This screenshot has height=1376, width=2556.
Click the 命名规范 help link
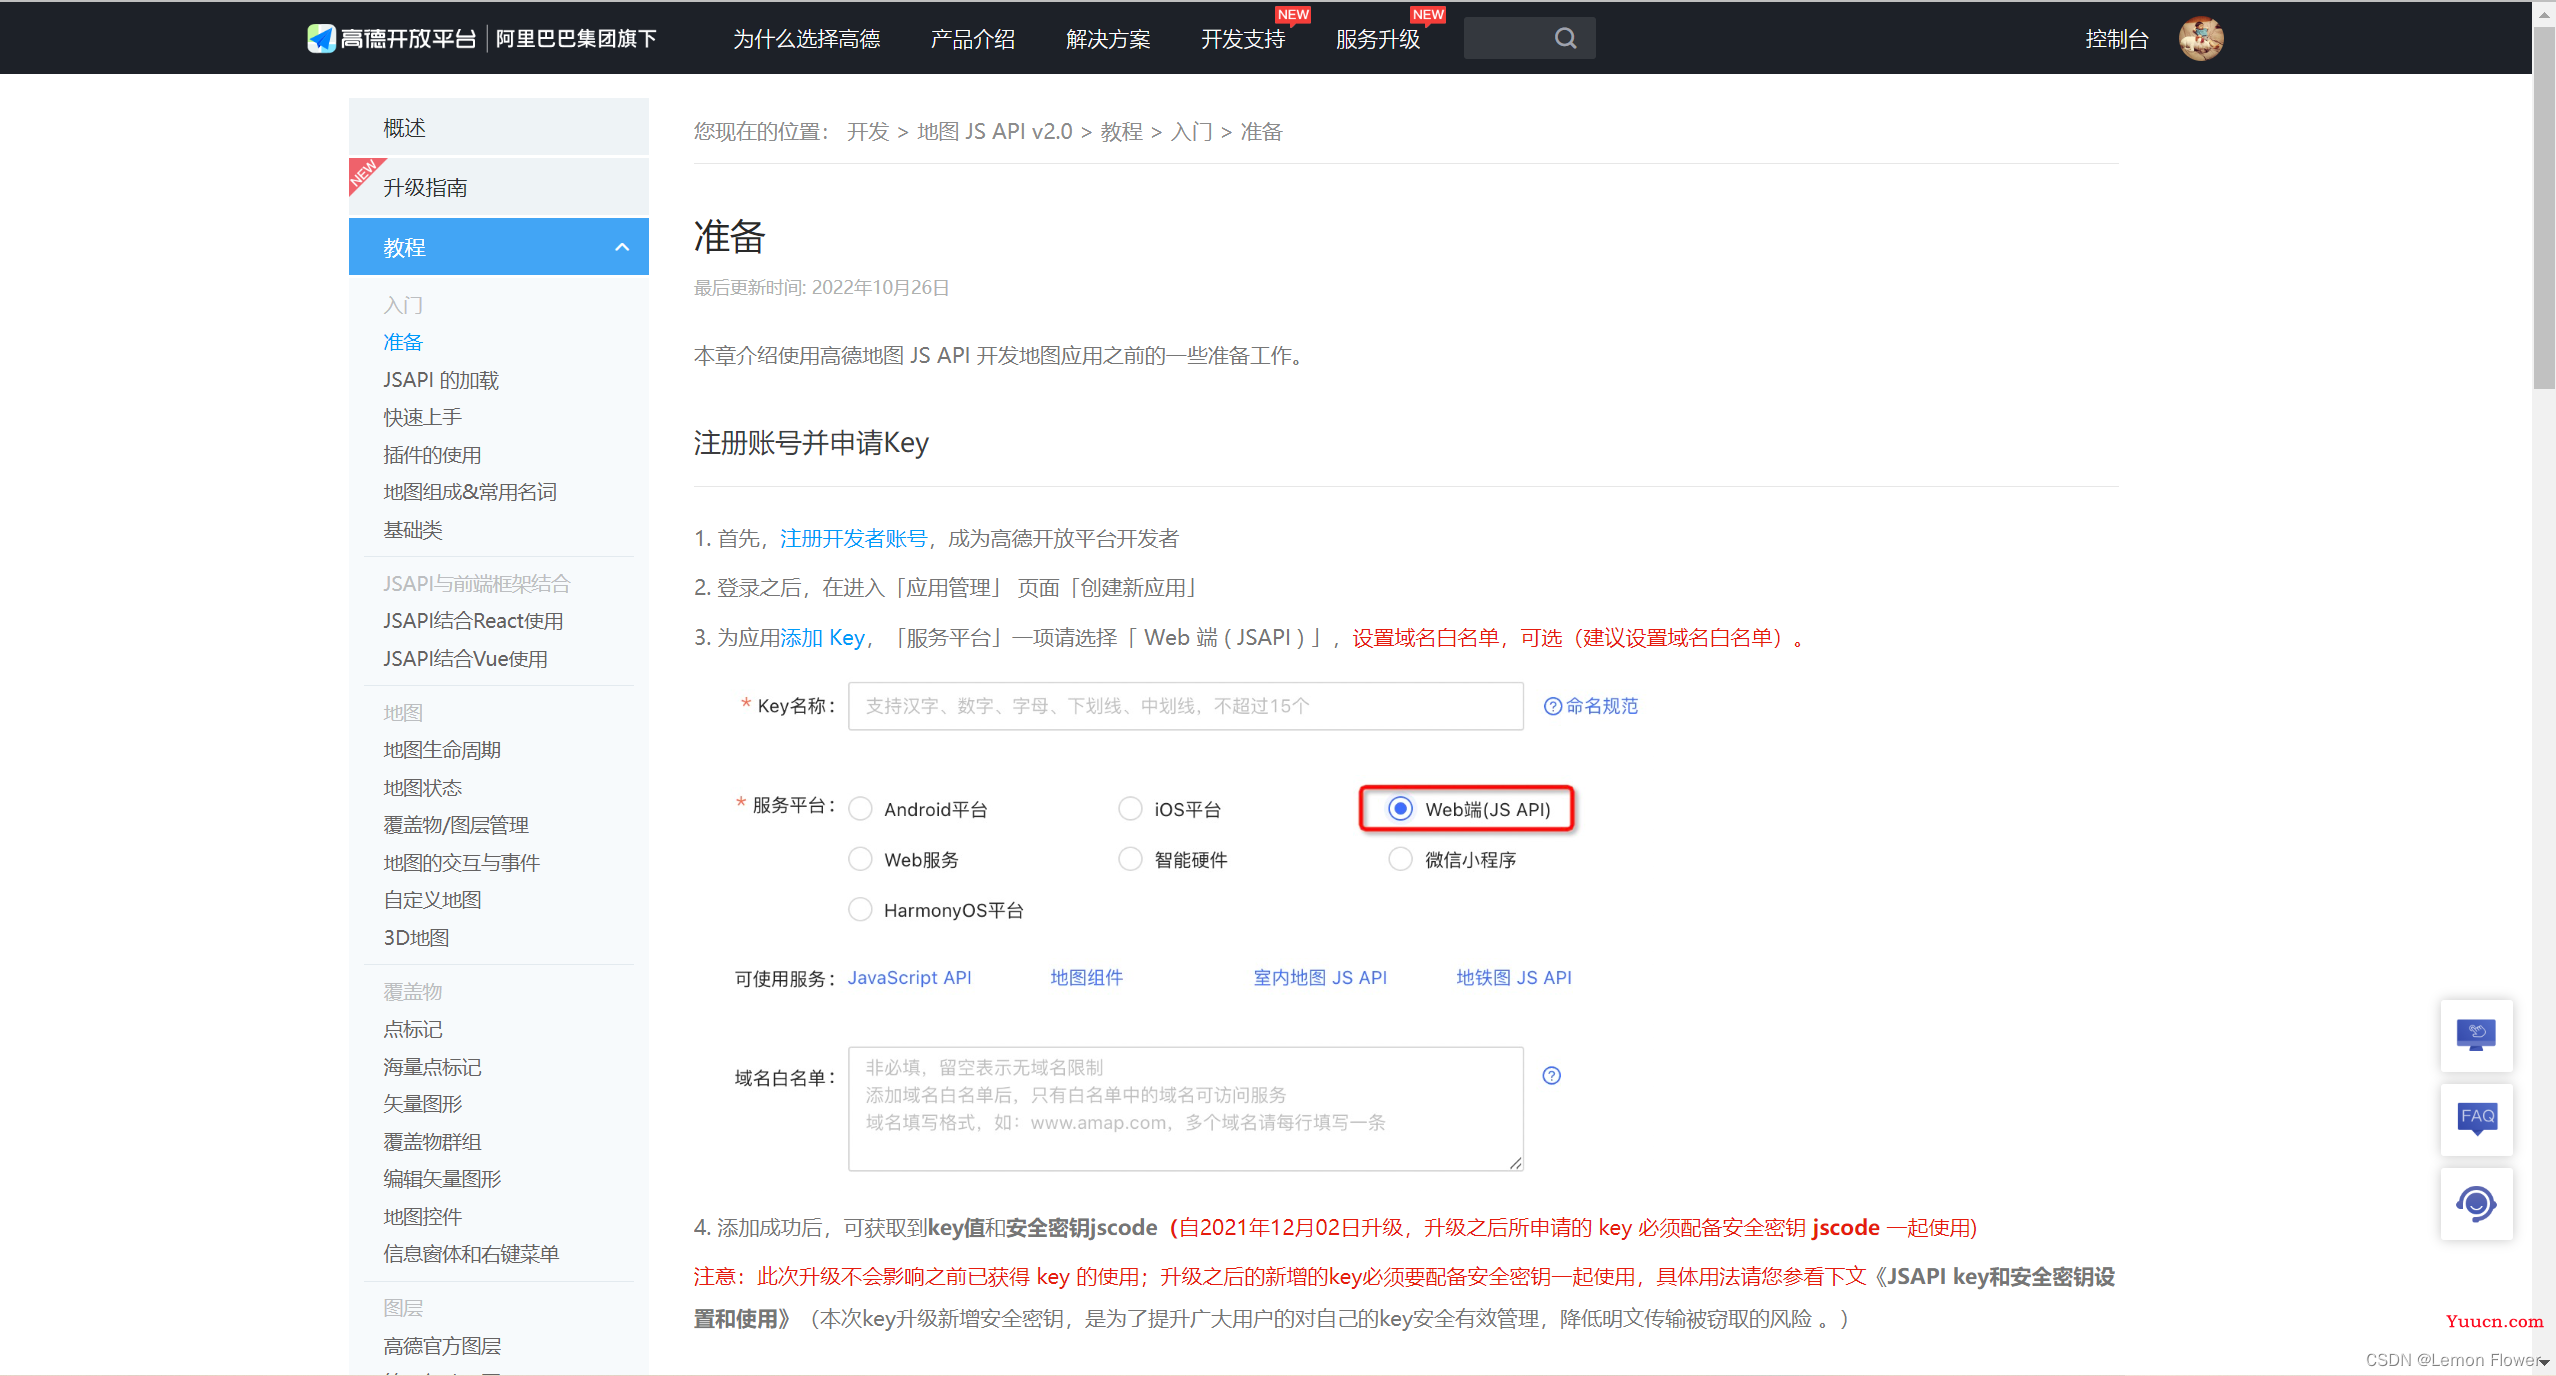point(1591,706)
